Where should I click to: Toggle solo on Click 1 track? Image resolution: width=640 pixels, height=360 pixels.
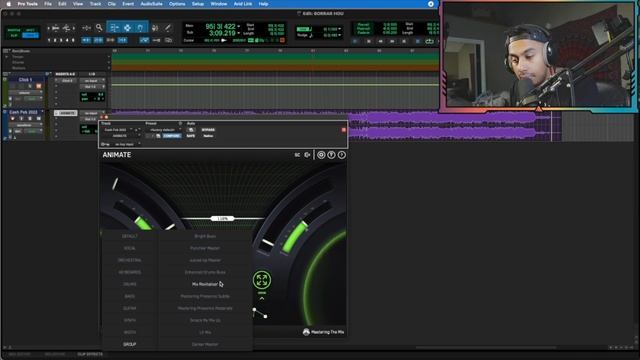point(30,86)
